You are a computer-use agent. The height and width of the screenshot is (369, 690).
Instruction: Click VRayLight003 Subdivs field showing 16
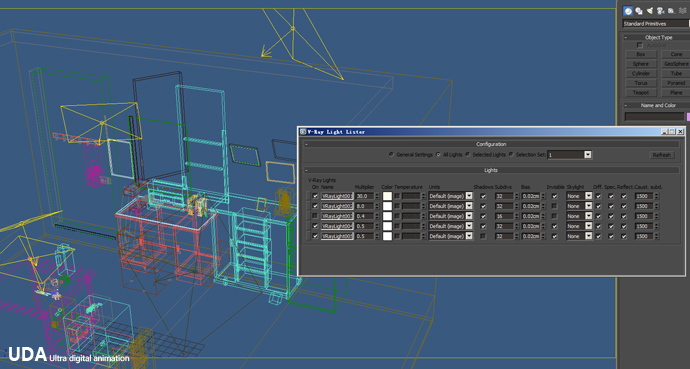point(504,216)
